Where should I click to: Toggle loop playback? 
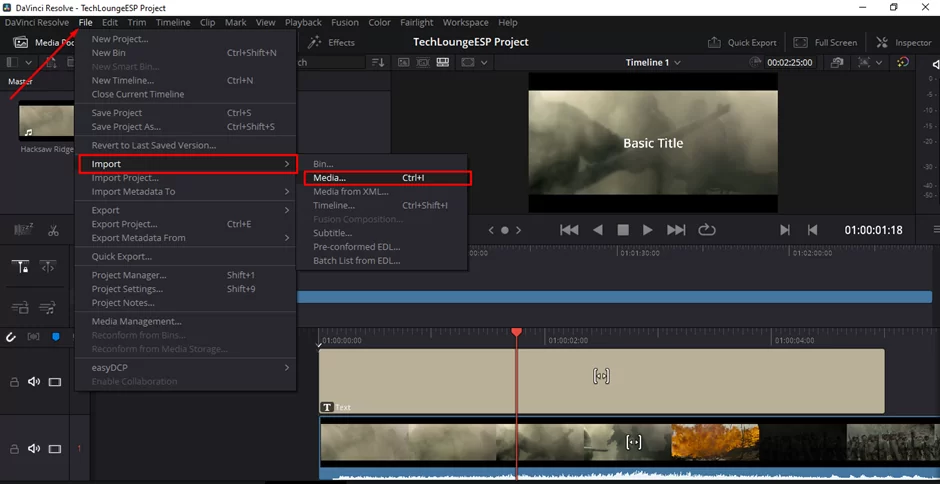coord(707,230)
